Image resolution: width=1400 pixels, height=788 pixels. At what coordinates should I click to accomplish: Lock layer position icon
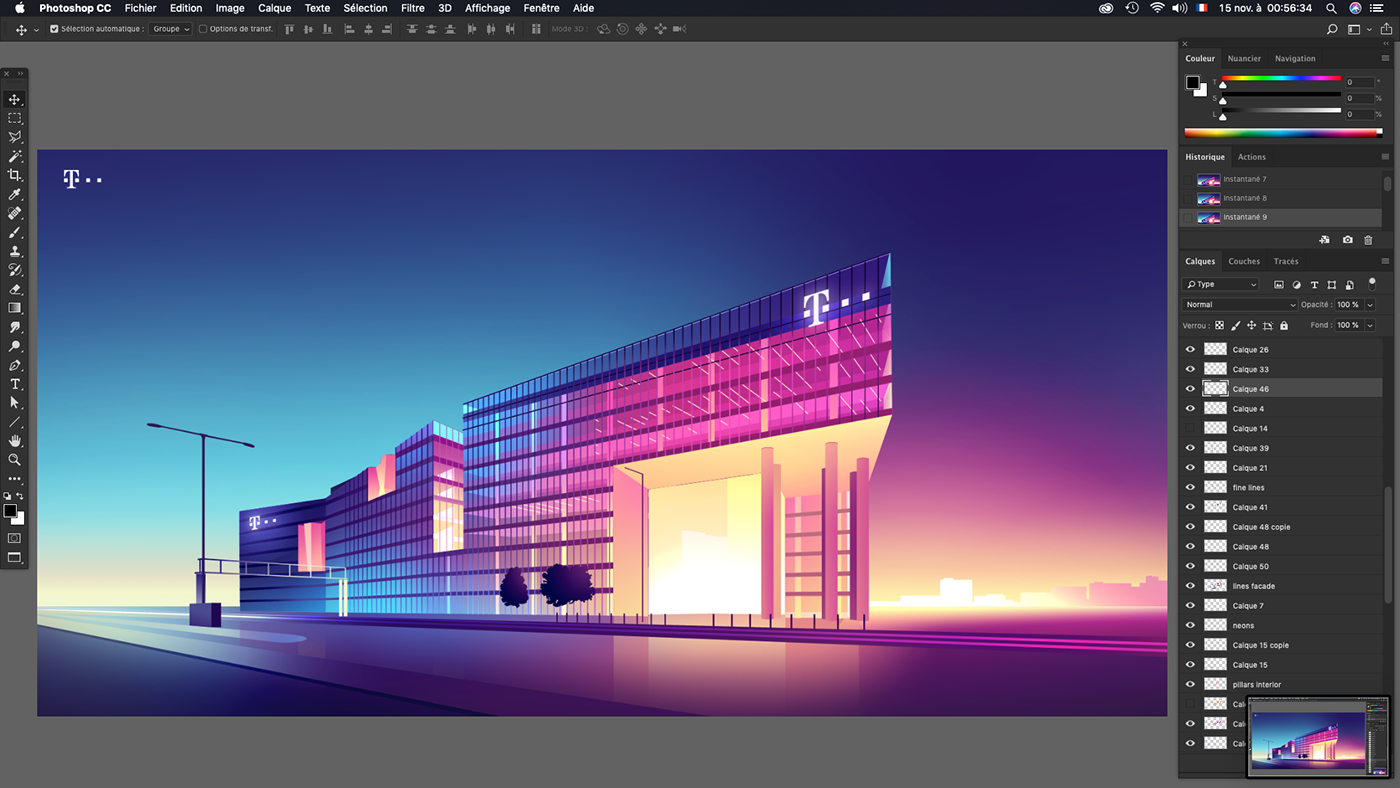coord(1251,325)
